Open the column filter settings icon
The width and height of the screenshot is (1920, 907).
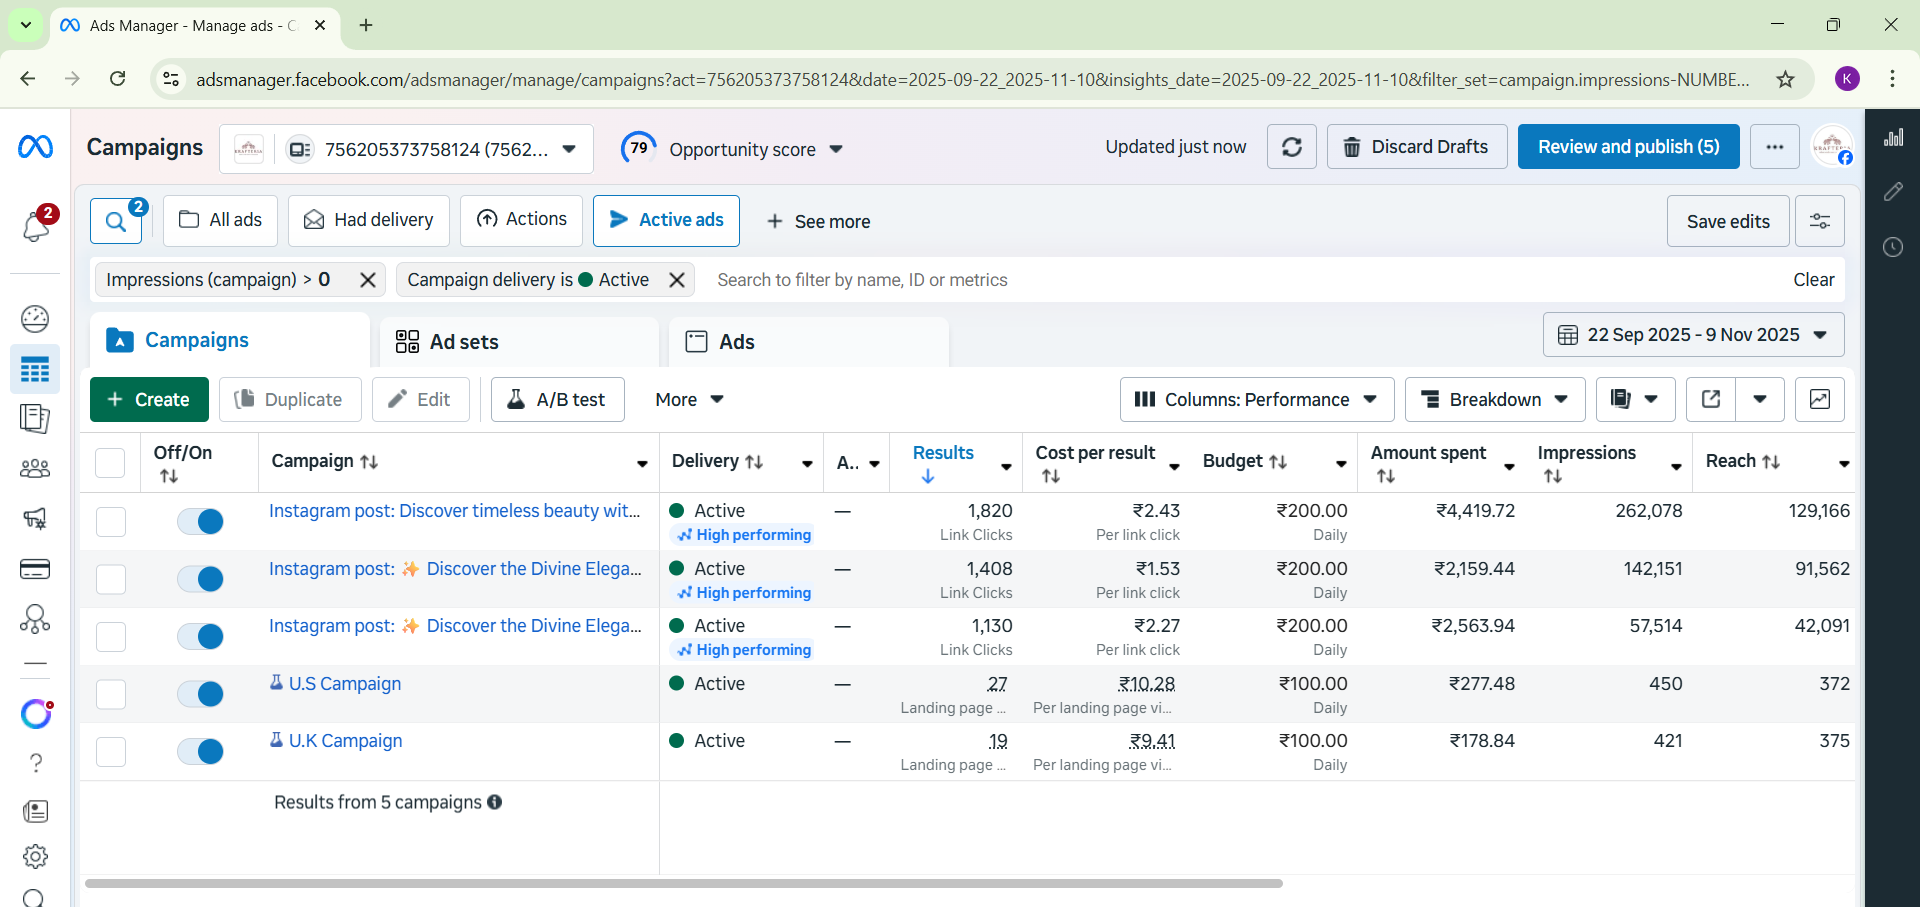(1819, 221)
